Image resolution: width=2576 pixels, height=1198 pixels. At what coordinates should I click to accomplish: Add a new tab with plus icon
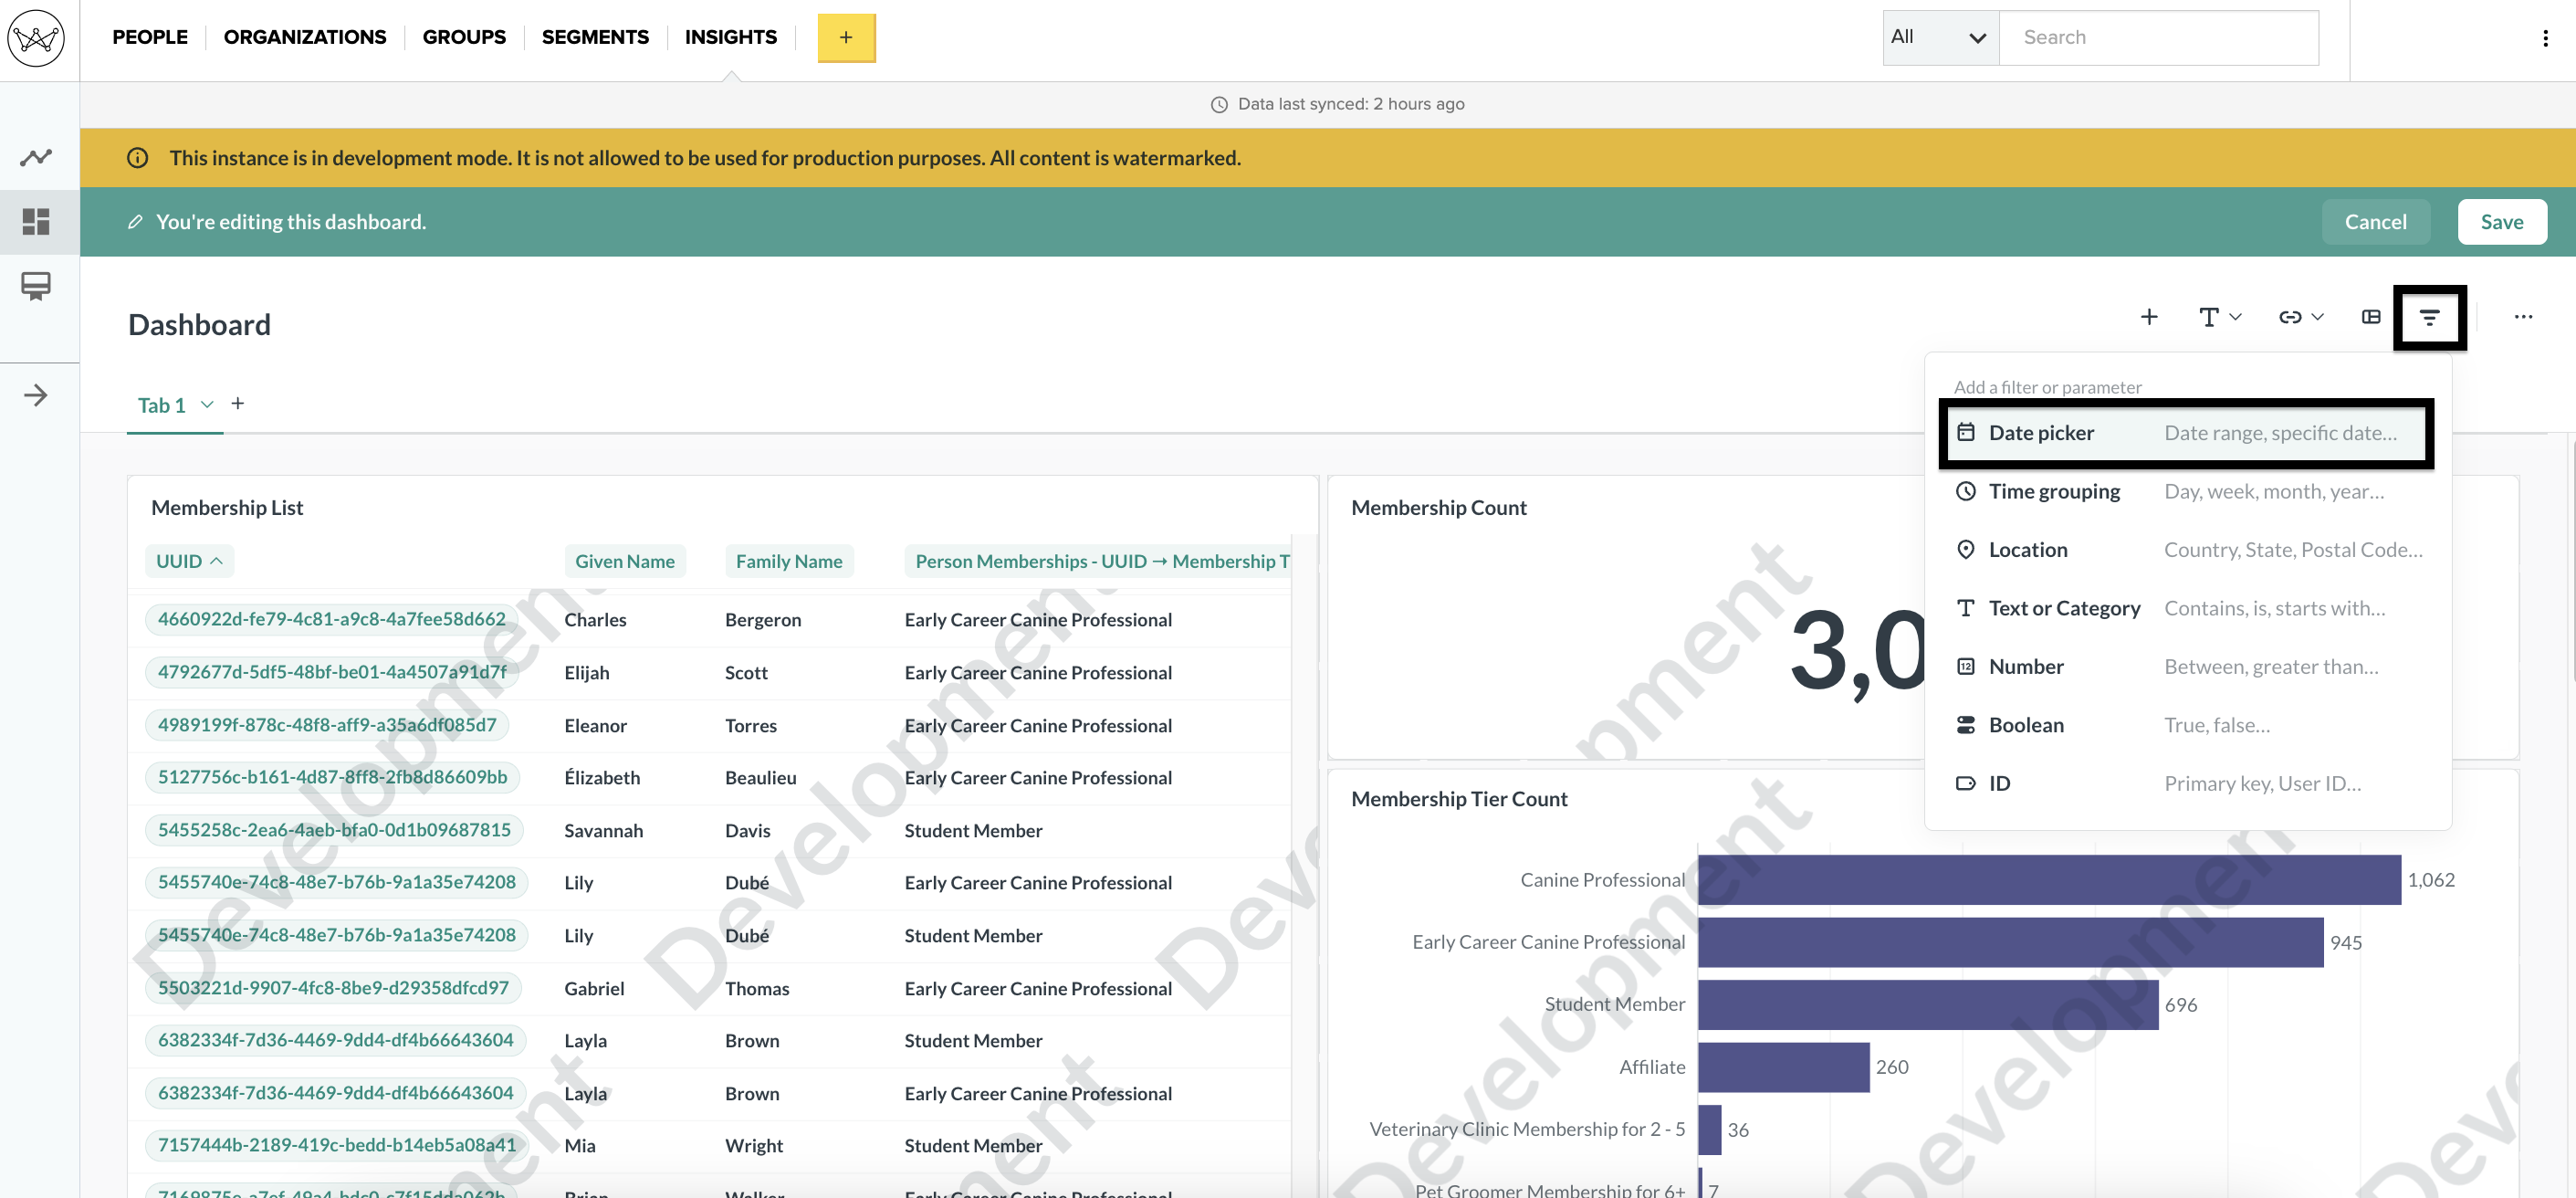point(238,403)
